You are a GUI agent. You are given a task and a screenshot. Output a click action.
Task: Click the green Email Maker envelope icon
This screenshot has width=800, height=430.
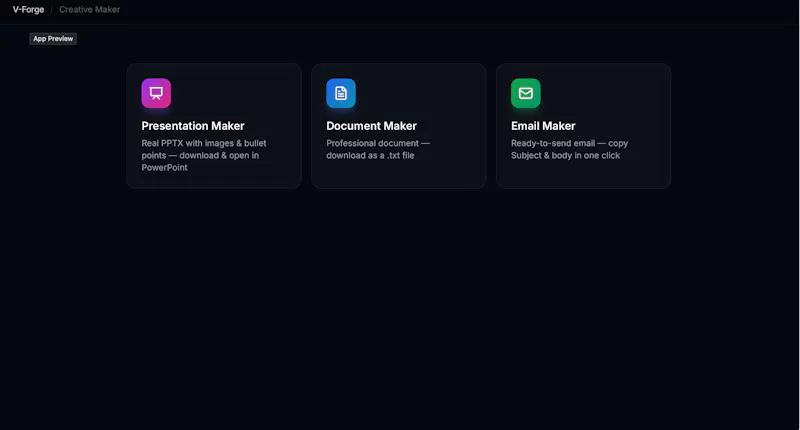[526, 93]
